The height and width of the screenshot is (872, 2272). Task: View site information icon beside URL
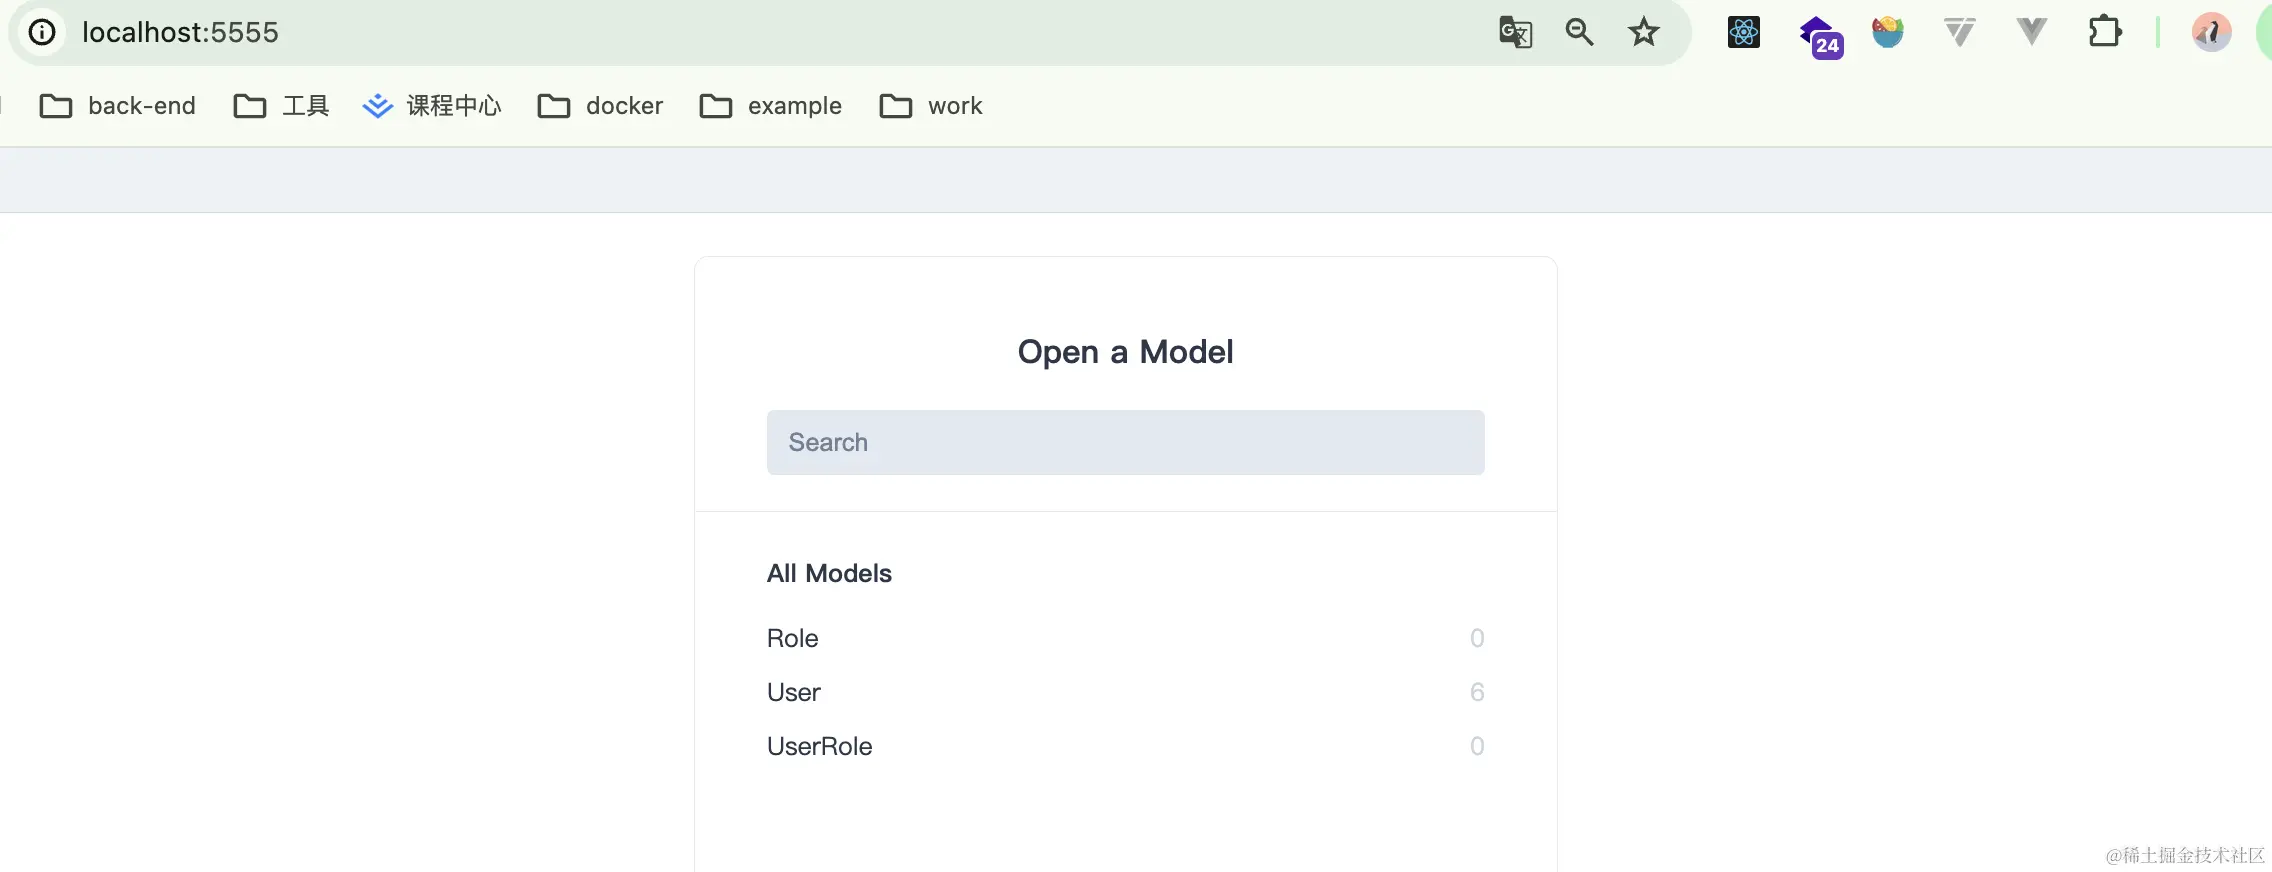pyautogui.click(x=42, y=33)
